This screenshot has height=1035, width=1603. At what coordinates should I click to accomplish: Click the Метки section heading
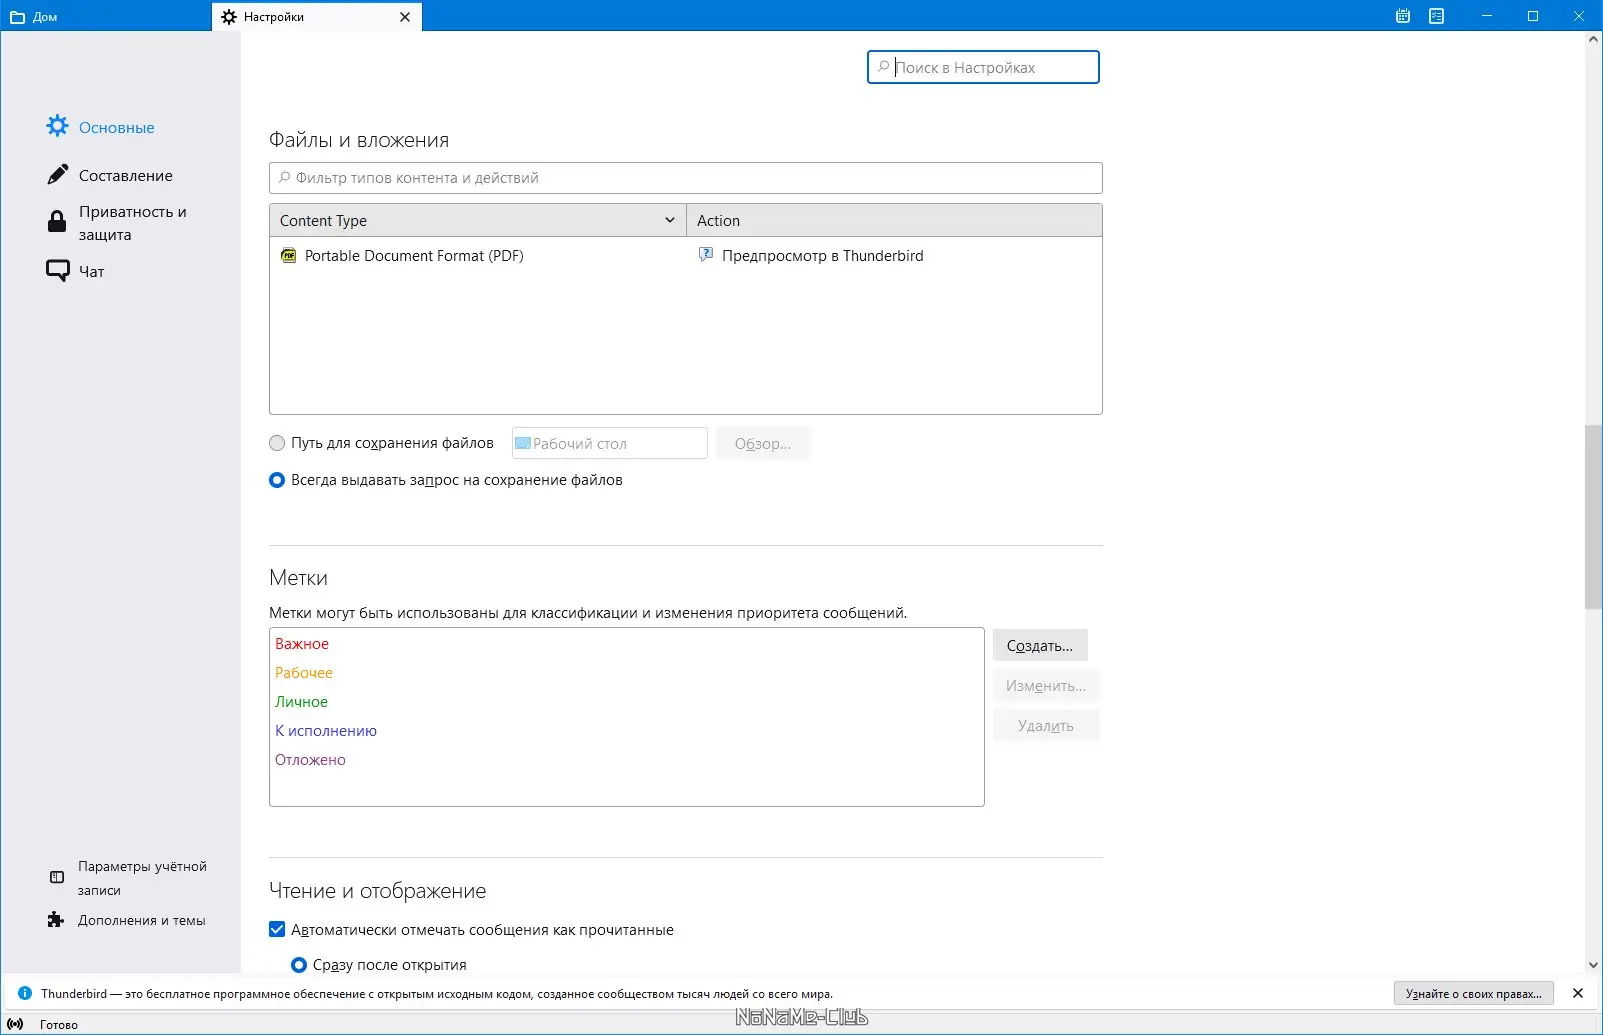pyautogui.click(x=298, y=578)
